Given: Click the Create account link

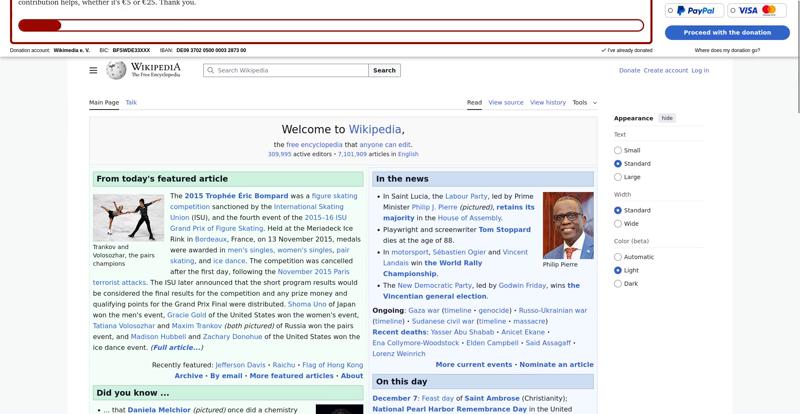Looking at the screenshot, I should click(665, 70).
